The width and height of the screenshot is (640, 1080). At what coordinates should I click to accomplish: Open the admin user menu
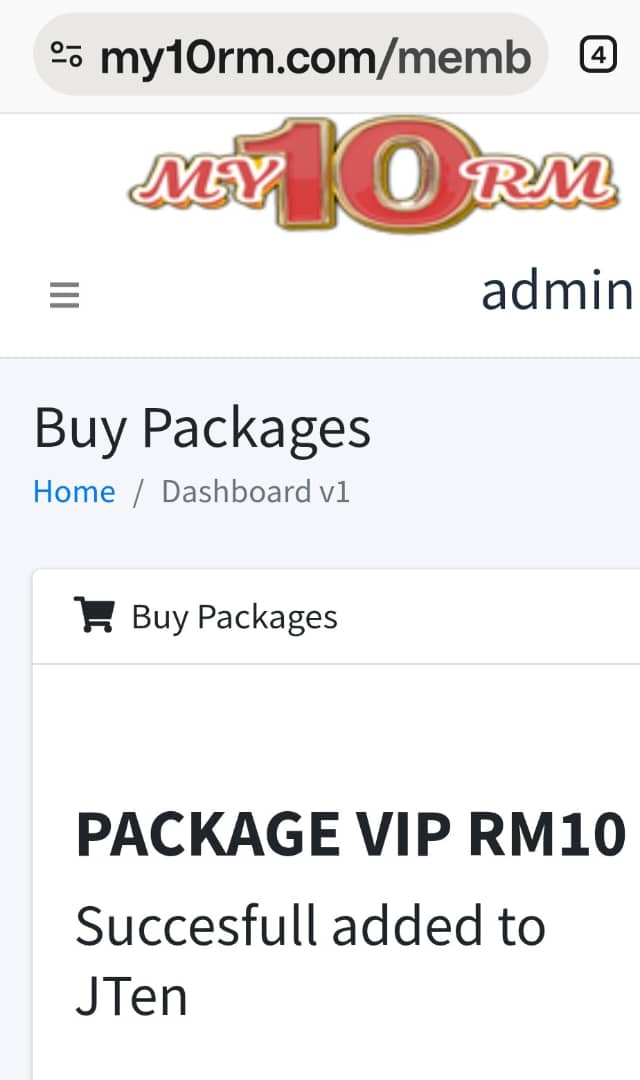(x=556, y=291)
